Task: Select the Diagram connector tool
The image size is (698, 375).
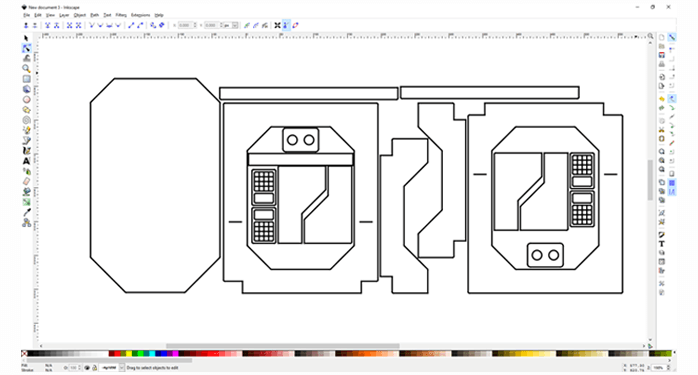Action: [x=26, y=223]
